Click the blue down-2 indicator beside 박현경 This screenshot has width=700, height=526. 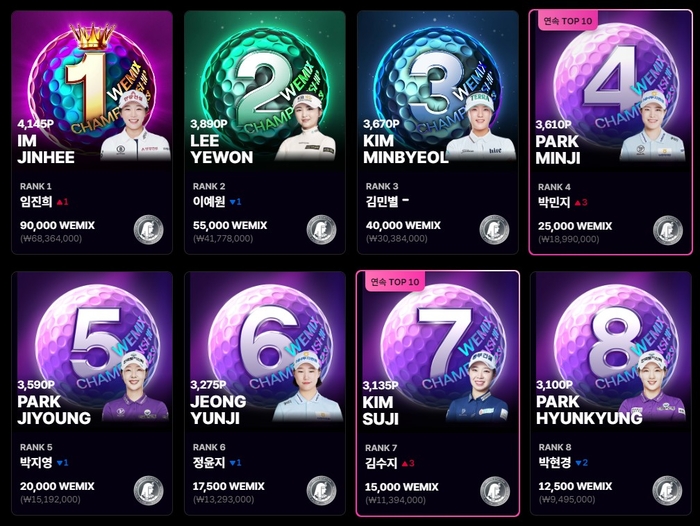(x=581, y=463)
